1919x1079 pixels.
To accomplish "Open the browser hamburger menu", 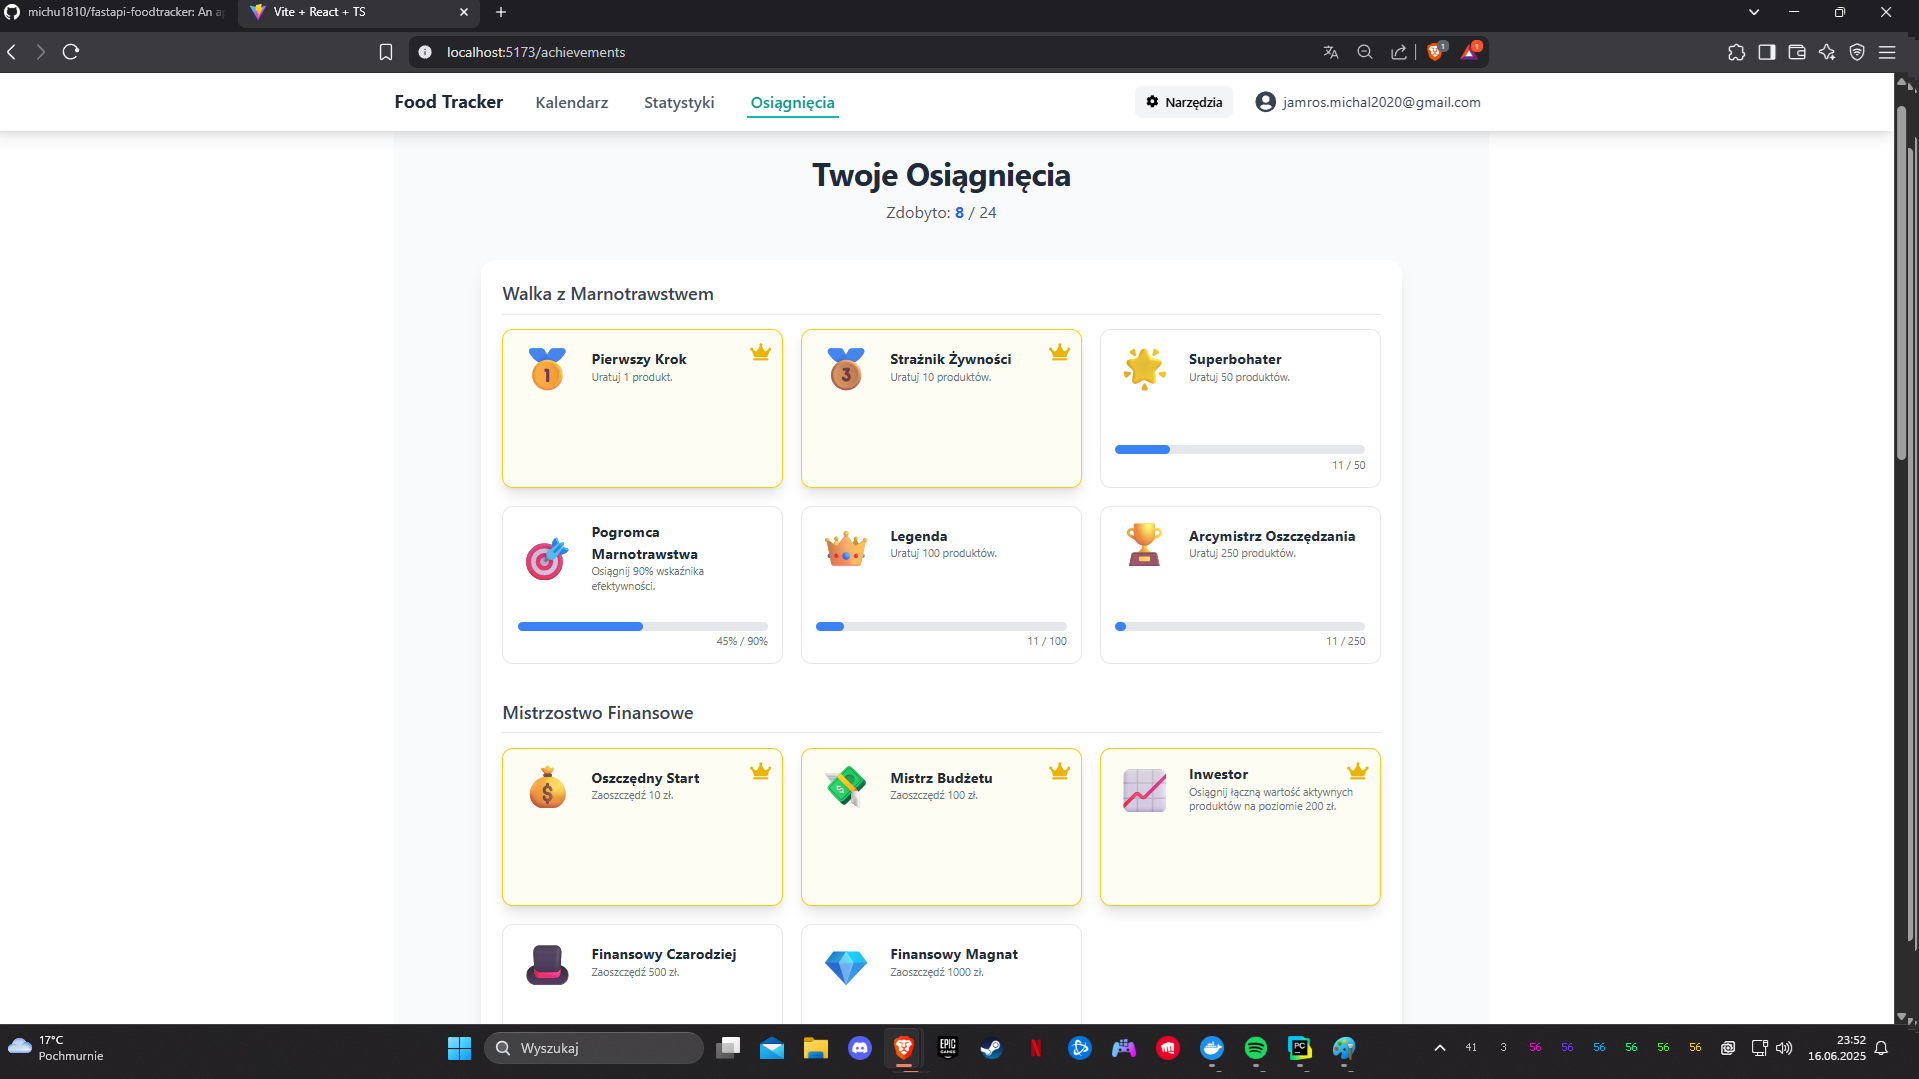I will pyautogui.click(x=1887, y=52).
